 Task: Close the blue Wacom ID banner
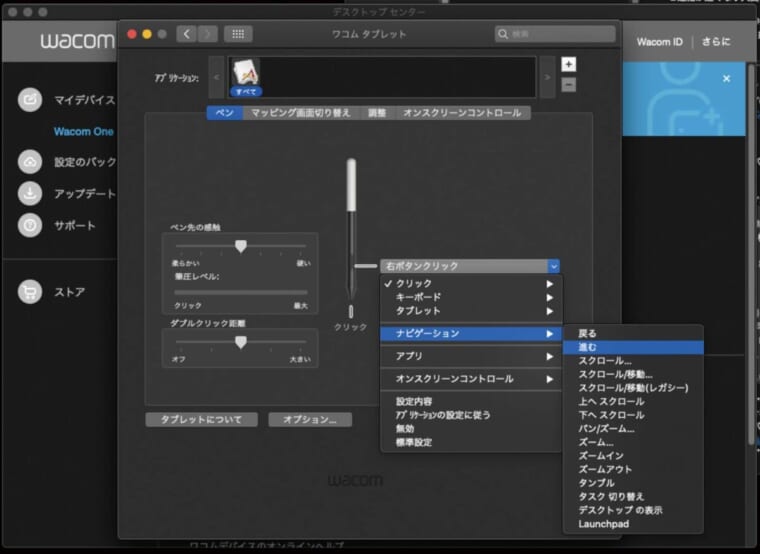point(726,79)
